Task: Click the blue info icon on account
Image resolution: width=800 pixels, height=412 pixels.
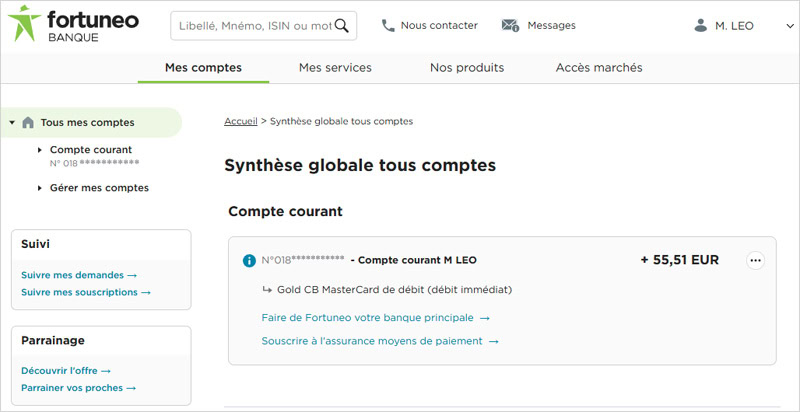Action: pyautogui.click(x=249, y=261)
